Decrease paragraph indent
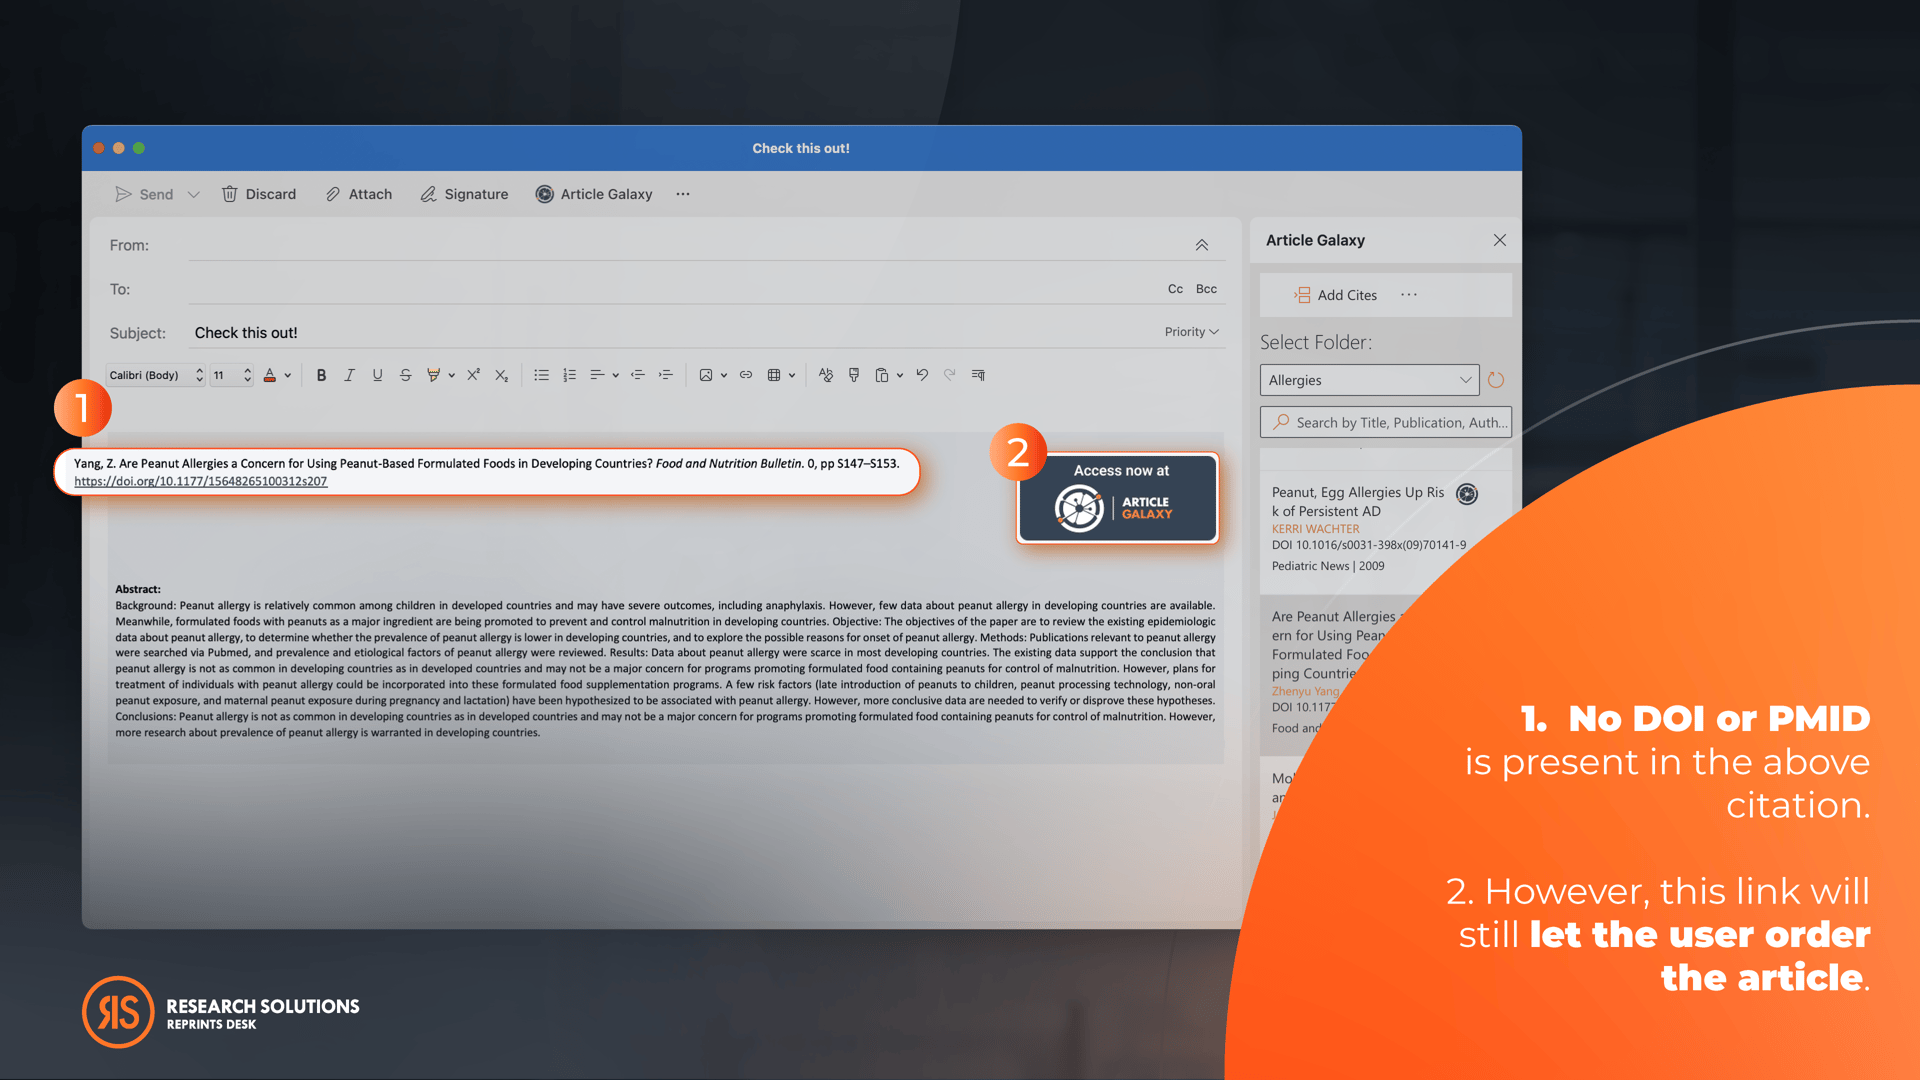Viewport: 1920px width, 1080px height. (637, 375)
